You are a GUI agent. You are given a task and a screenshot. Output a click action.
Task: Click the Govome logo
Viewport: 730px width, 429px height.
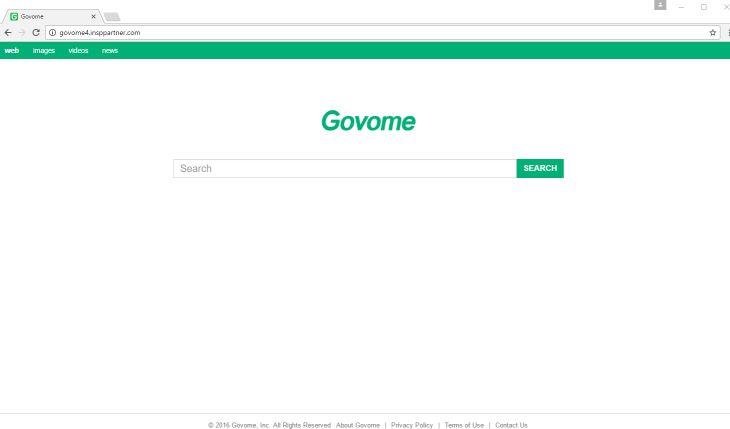368,121
